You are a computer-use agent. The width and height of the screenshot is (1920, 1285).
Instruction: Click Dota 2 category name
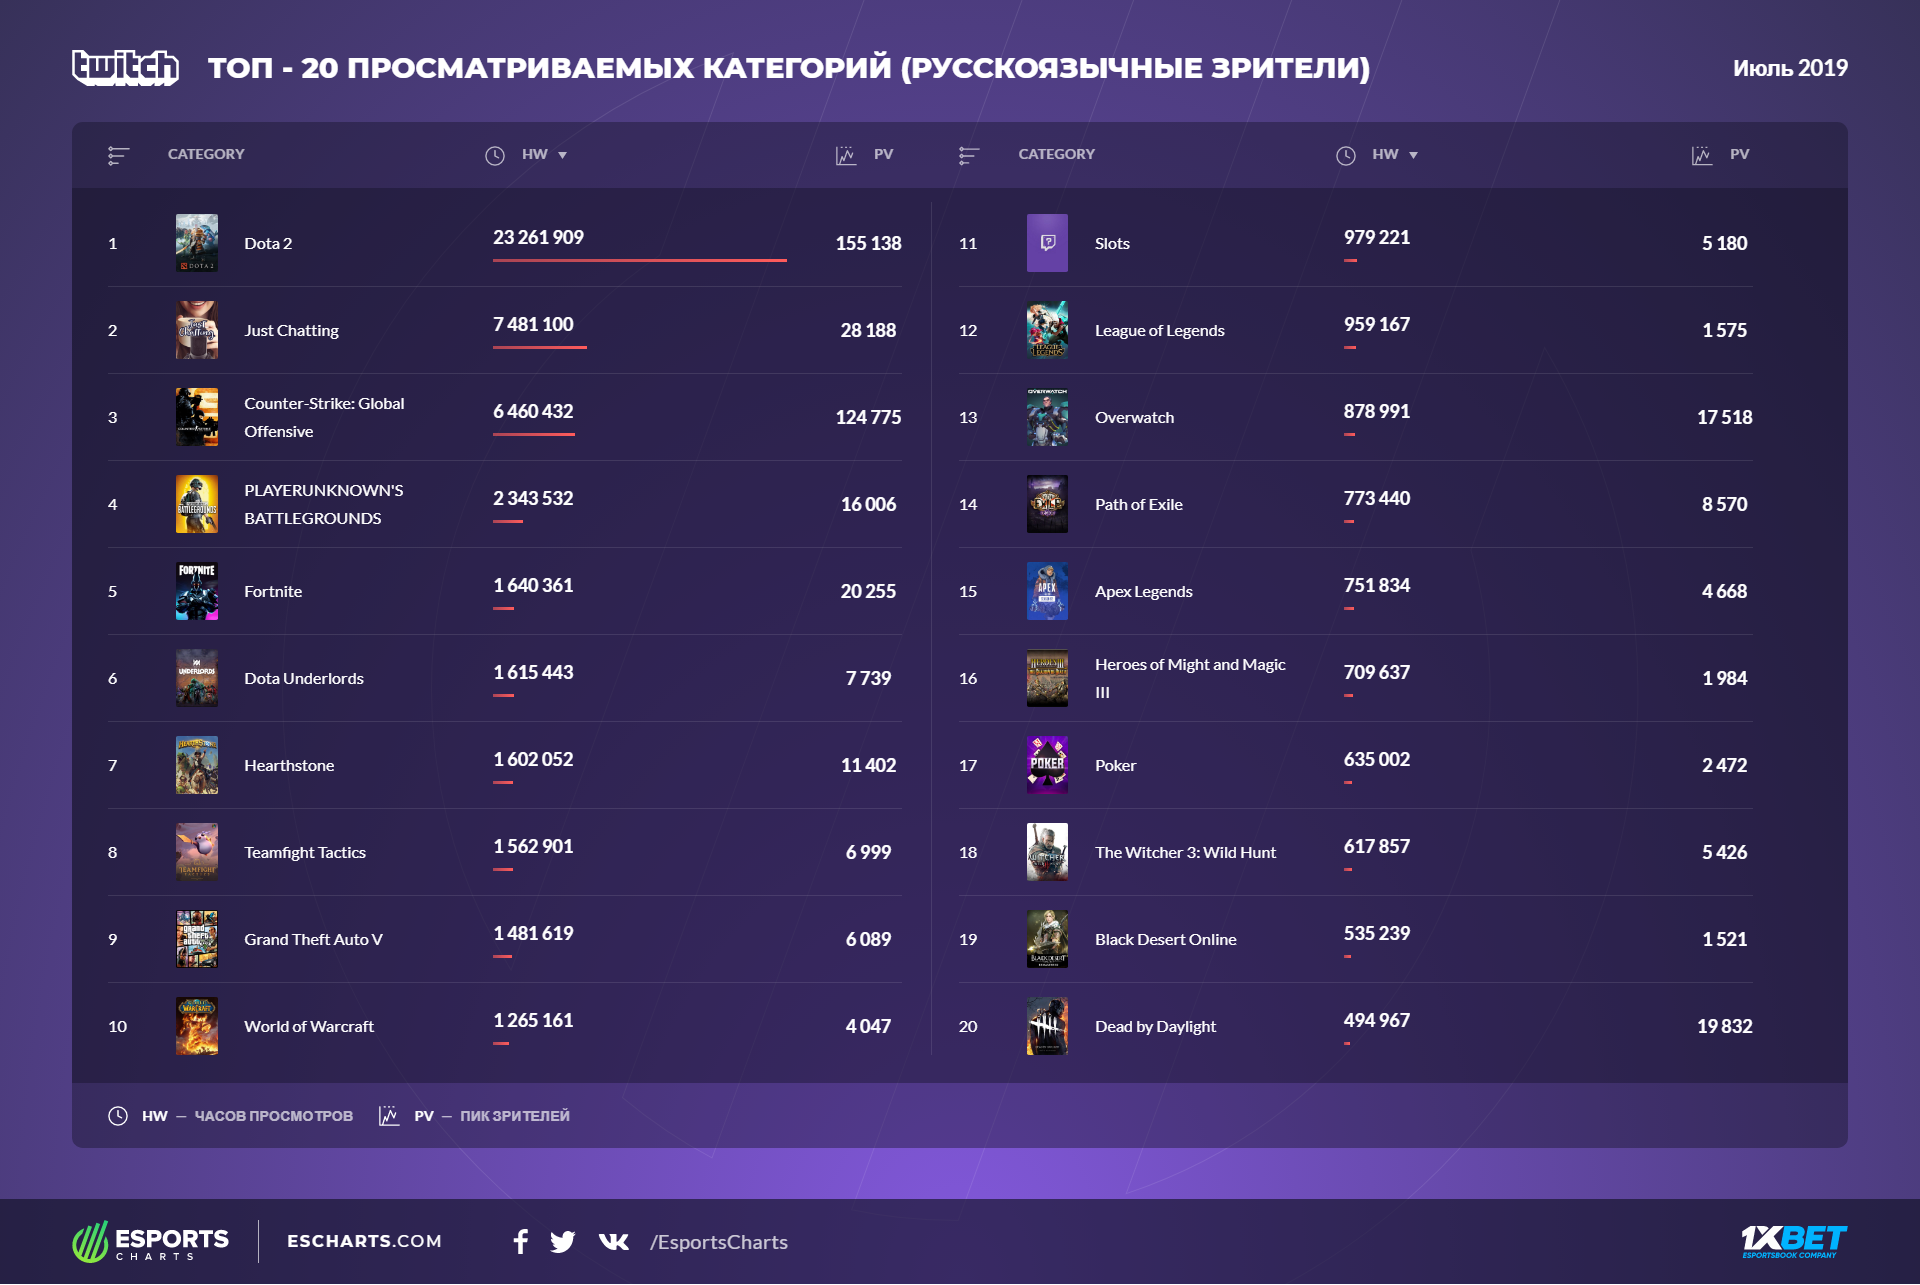click(x=268, y=243)
